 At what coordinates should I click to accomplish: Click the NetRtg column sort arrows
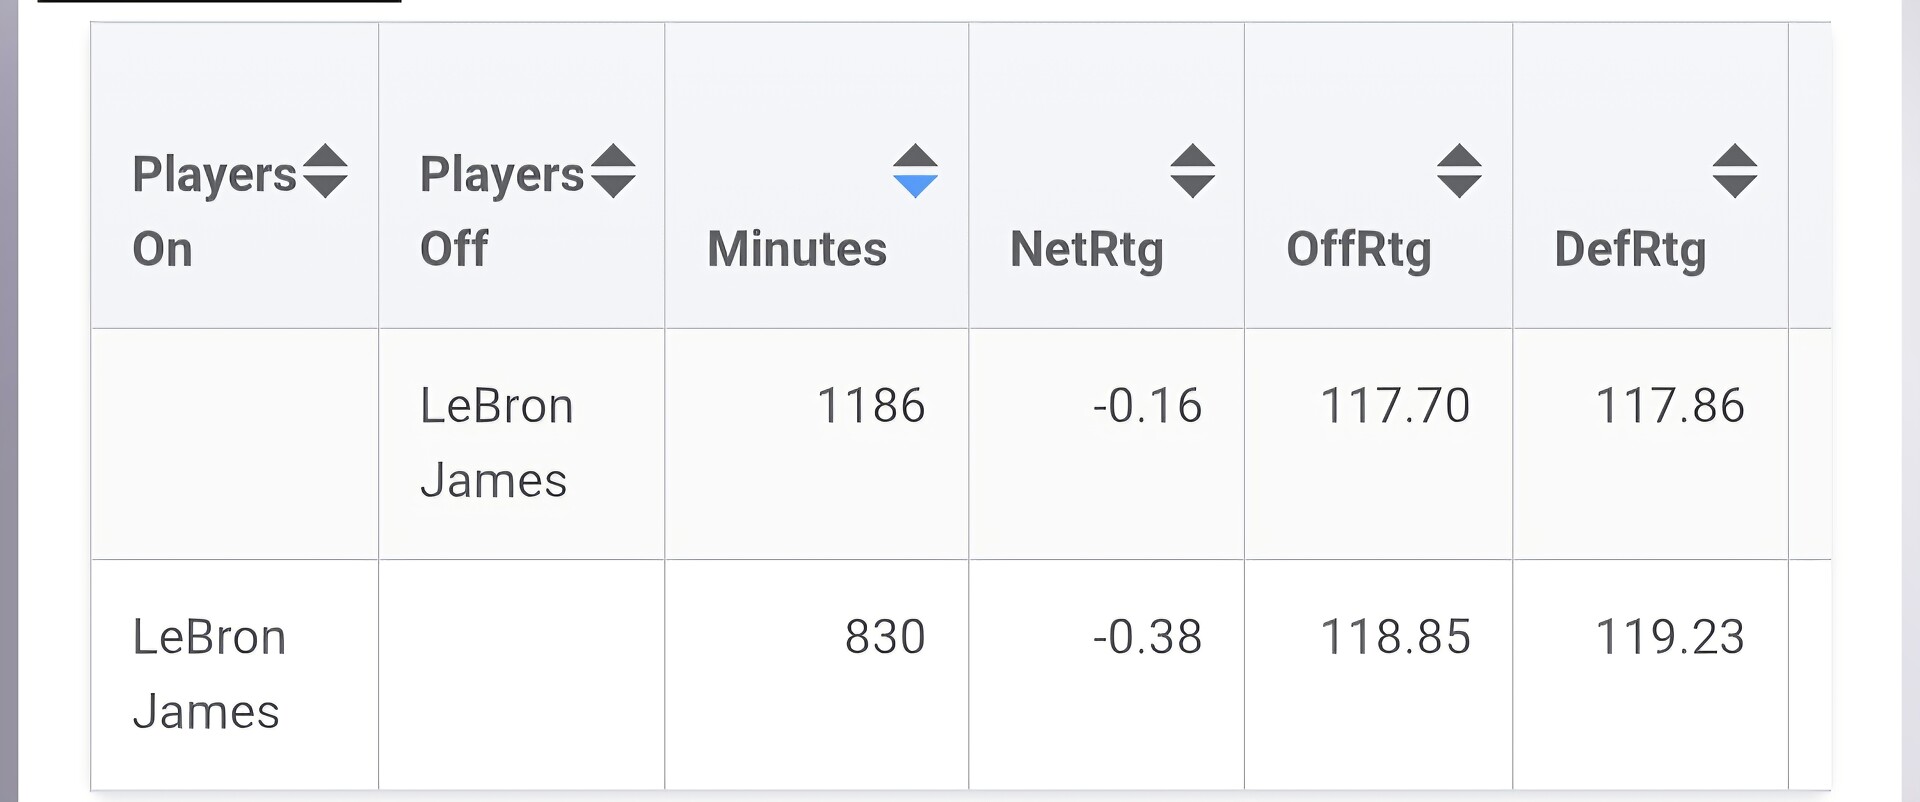tap(1192, 171)
